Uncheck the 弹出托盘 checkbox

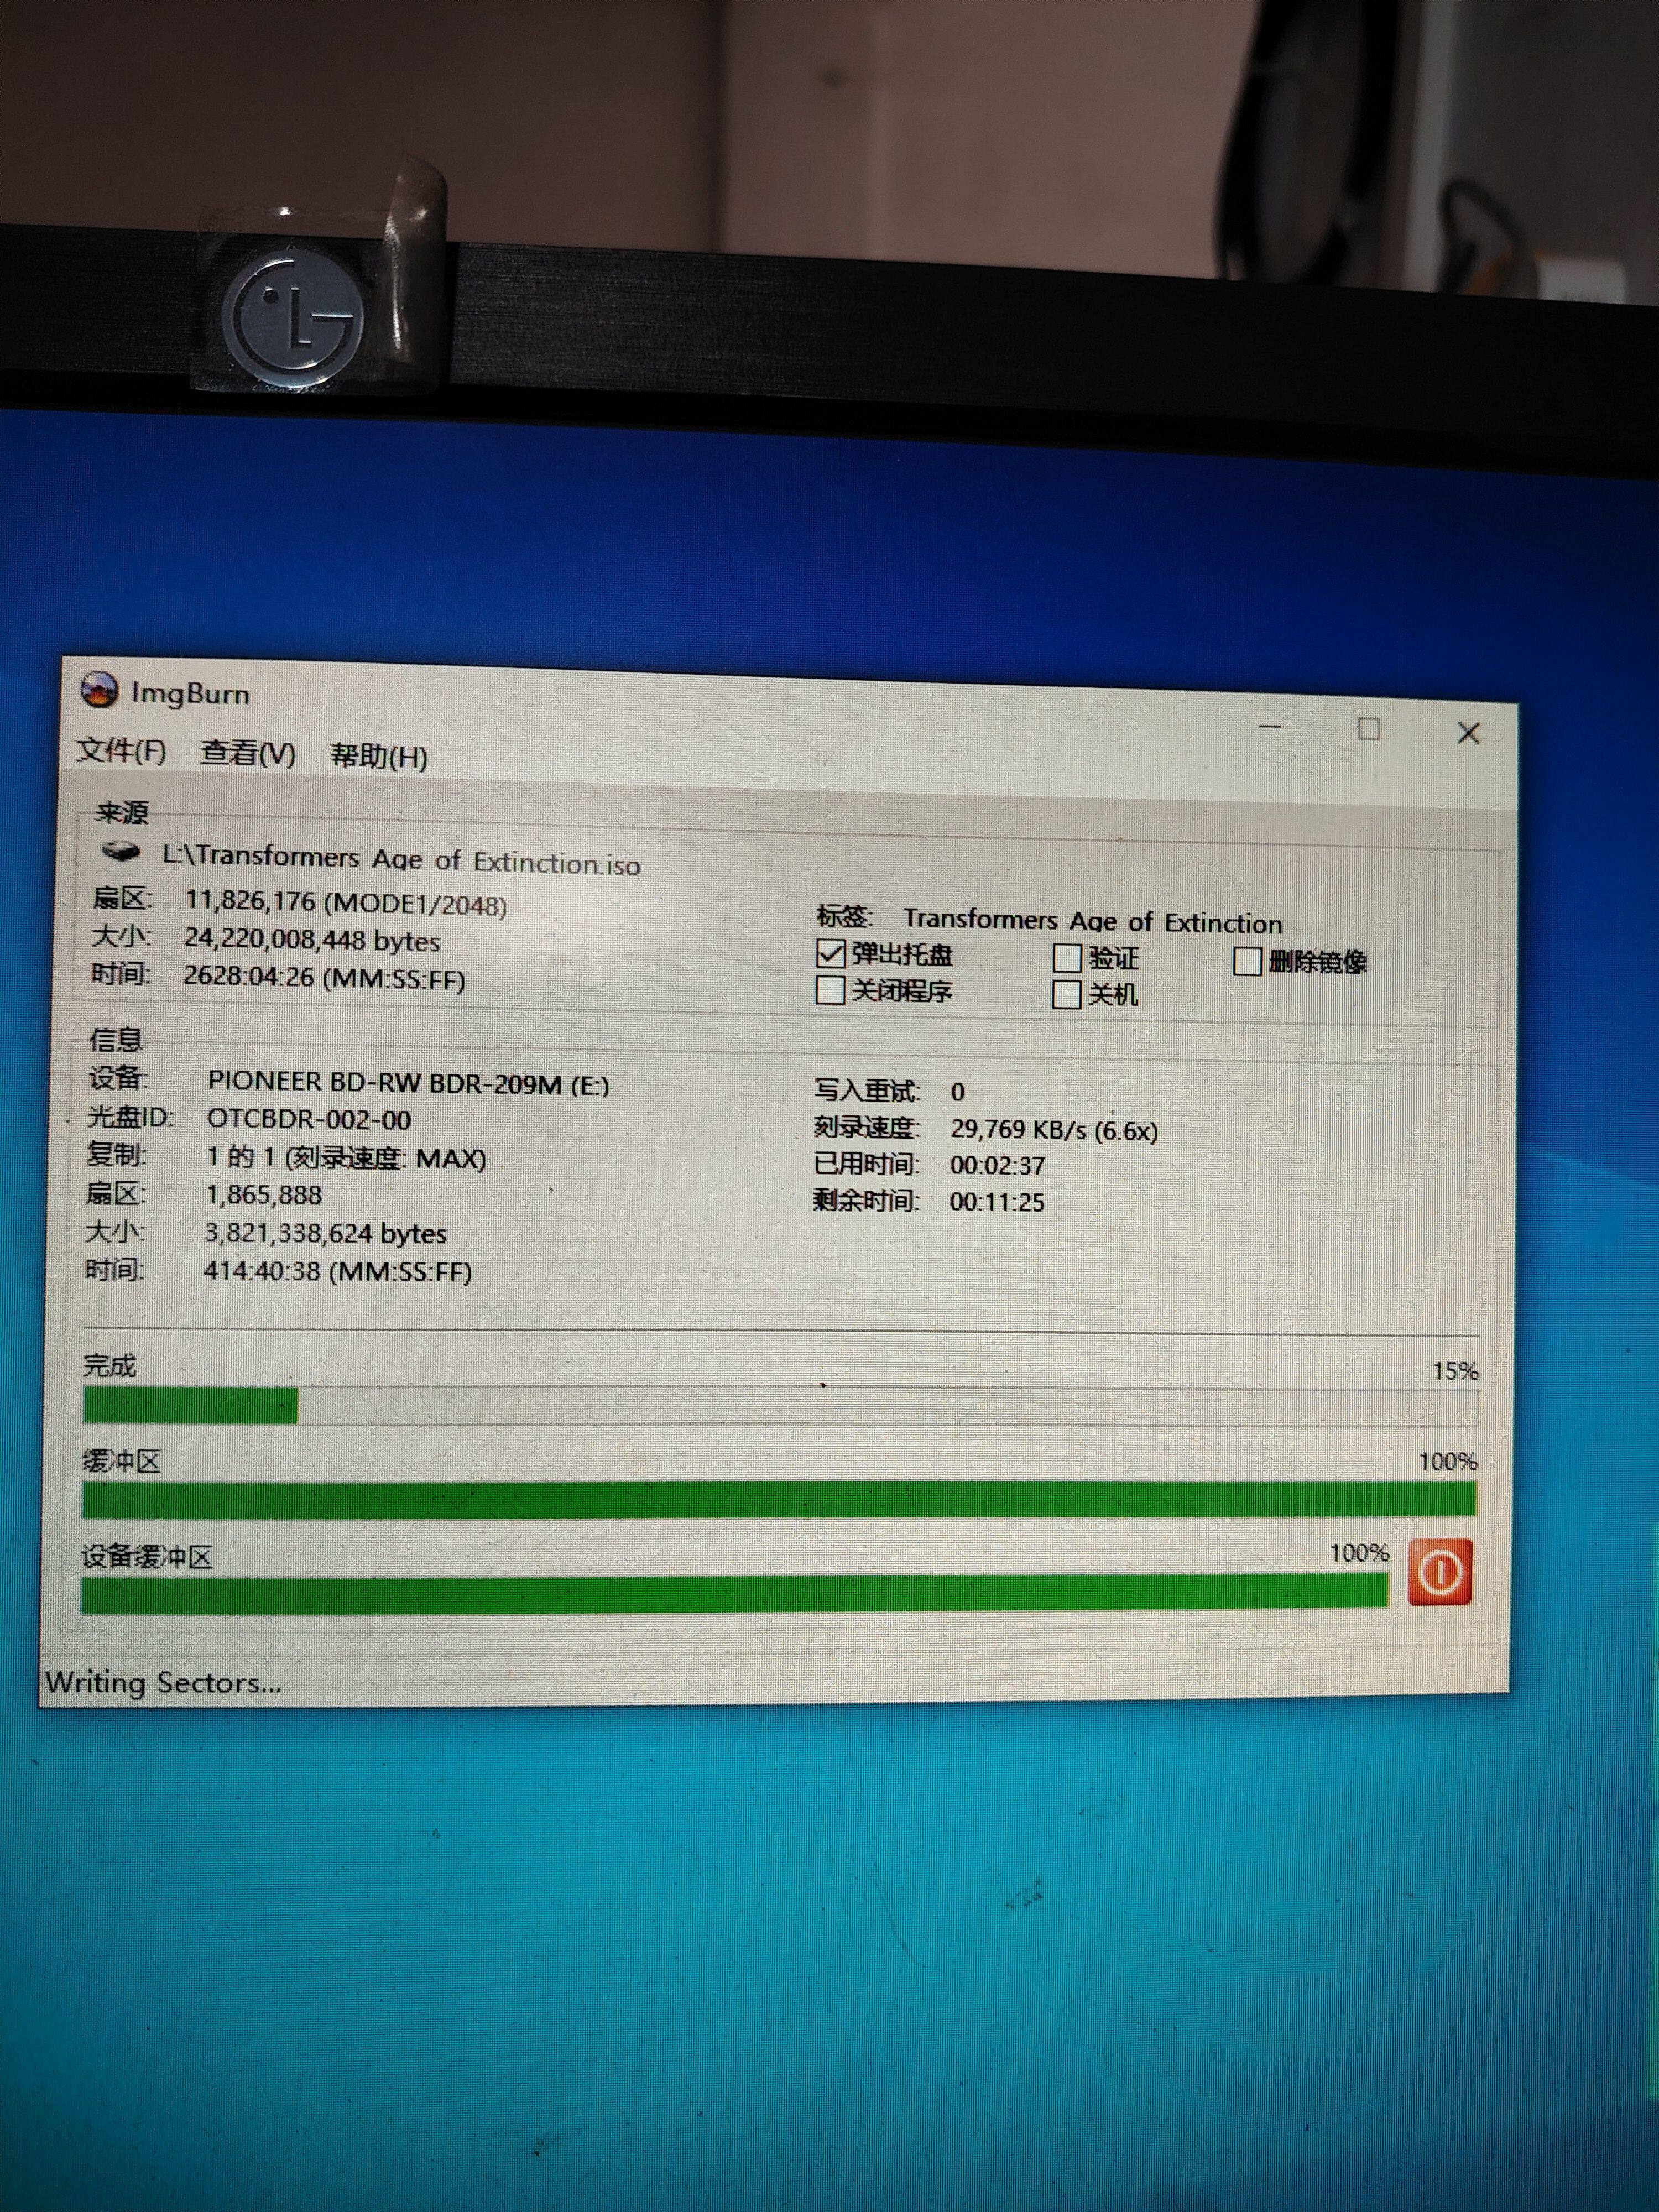831,953
